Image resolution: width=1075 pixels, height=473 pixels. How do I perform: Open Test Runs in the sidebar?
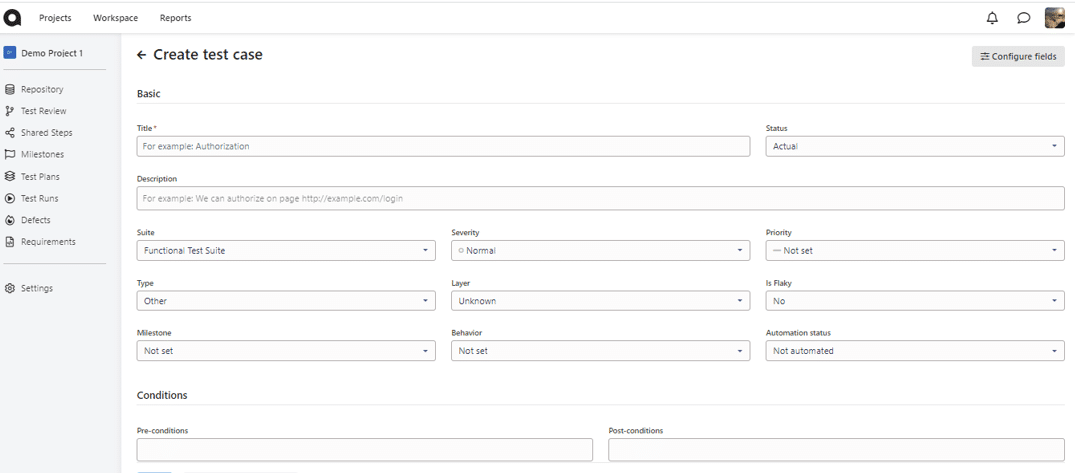[x=39, y=198]
